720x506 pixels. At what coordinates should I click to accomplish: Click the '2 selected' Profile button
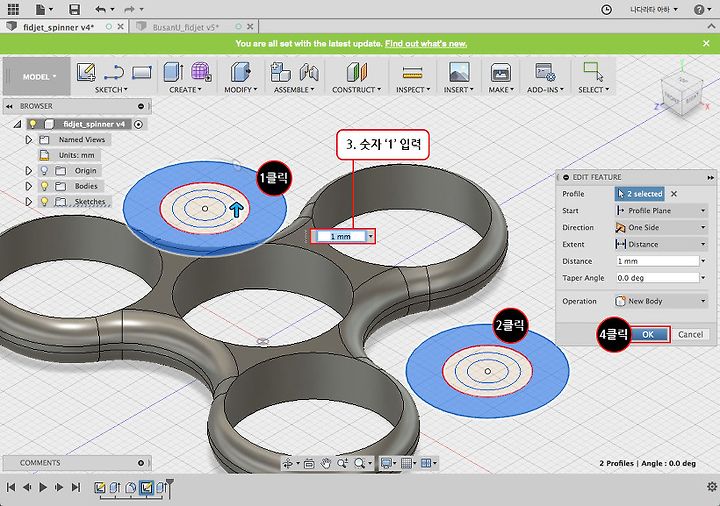640,194
